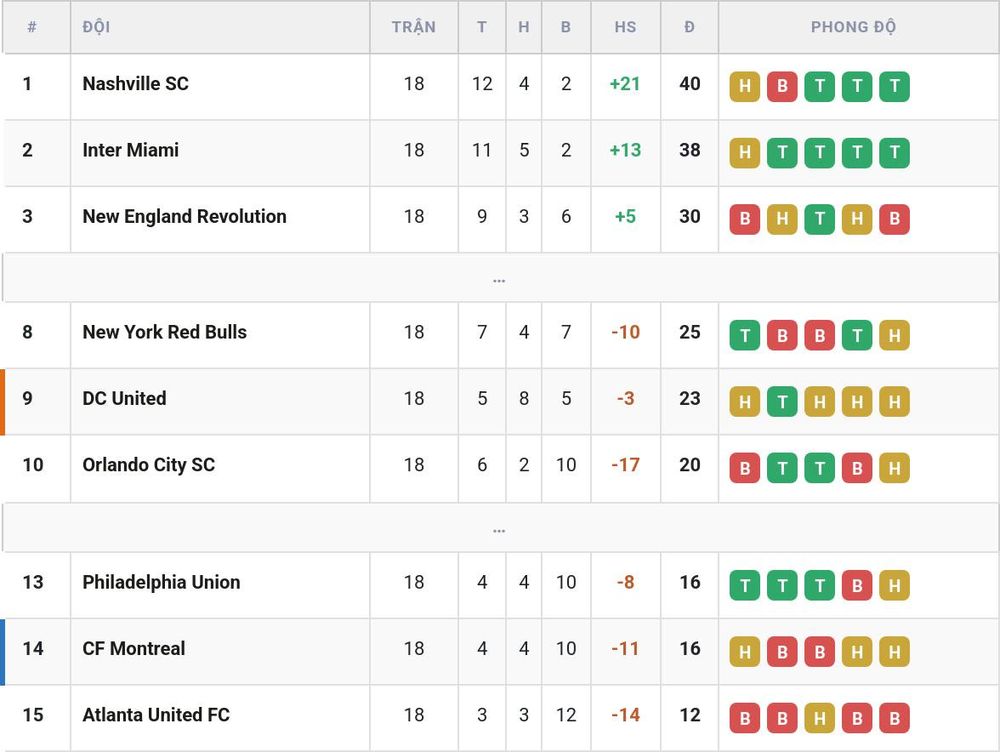Open the DC United team link
Image resolution: width=1000 pixels, height=752 pixels.
click(124, 398)
